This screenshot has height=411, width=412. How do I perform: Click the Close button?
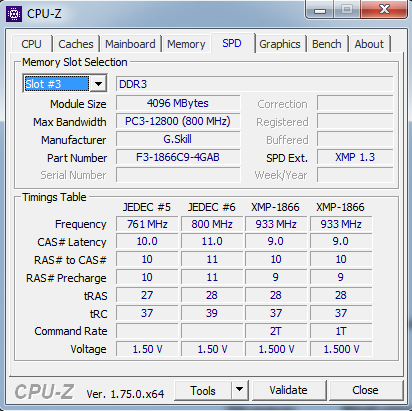(366, 390)
